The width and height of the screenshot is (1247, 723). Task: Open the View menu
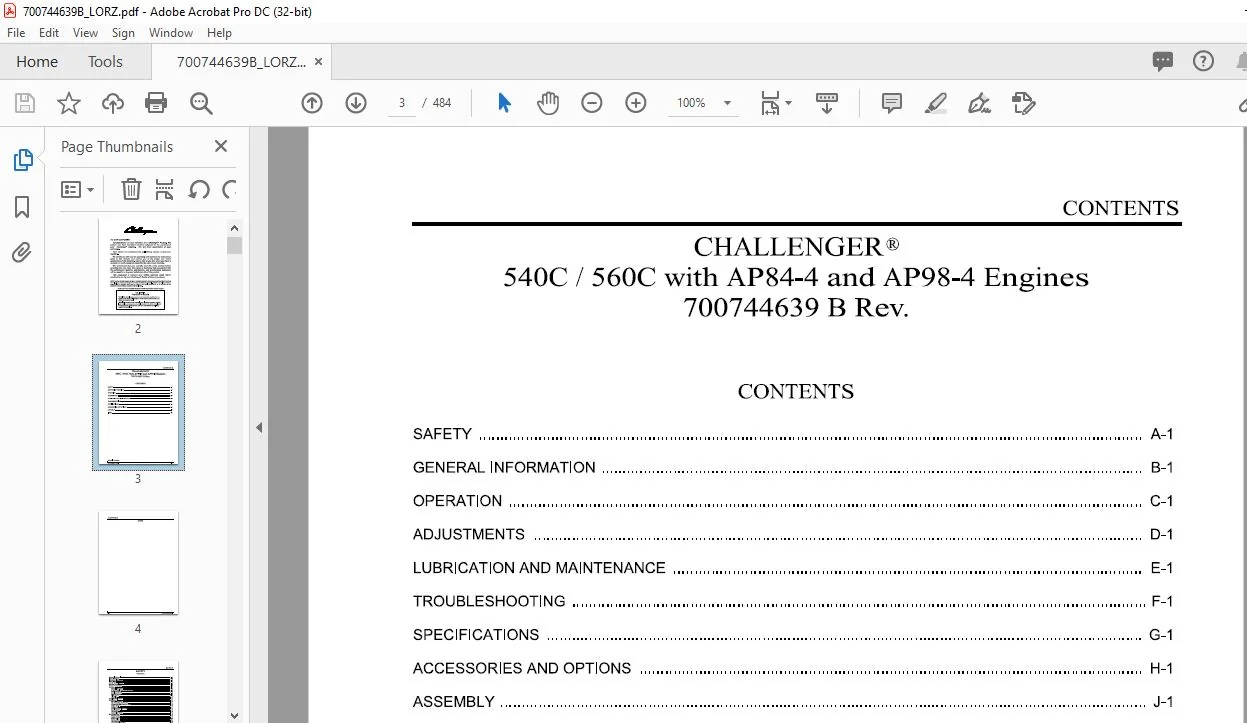point(86,33)
